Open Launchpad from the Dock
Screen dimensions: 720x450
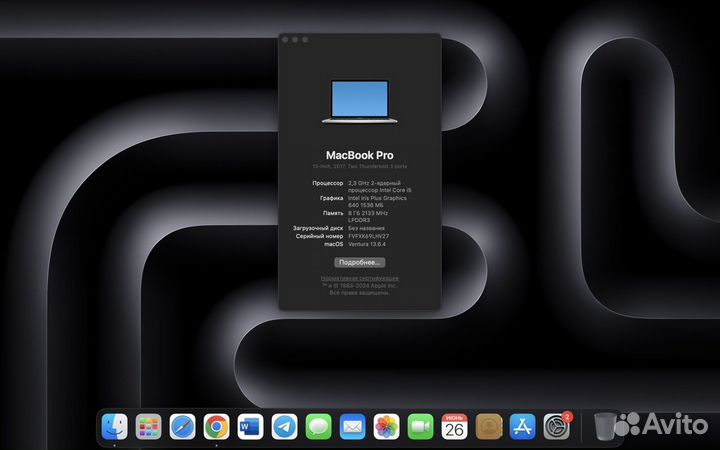tap(148, 427)
